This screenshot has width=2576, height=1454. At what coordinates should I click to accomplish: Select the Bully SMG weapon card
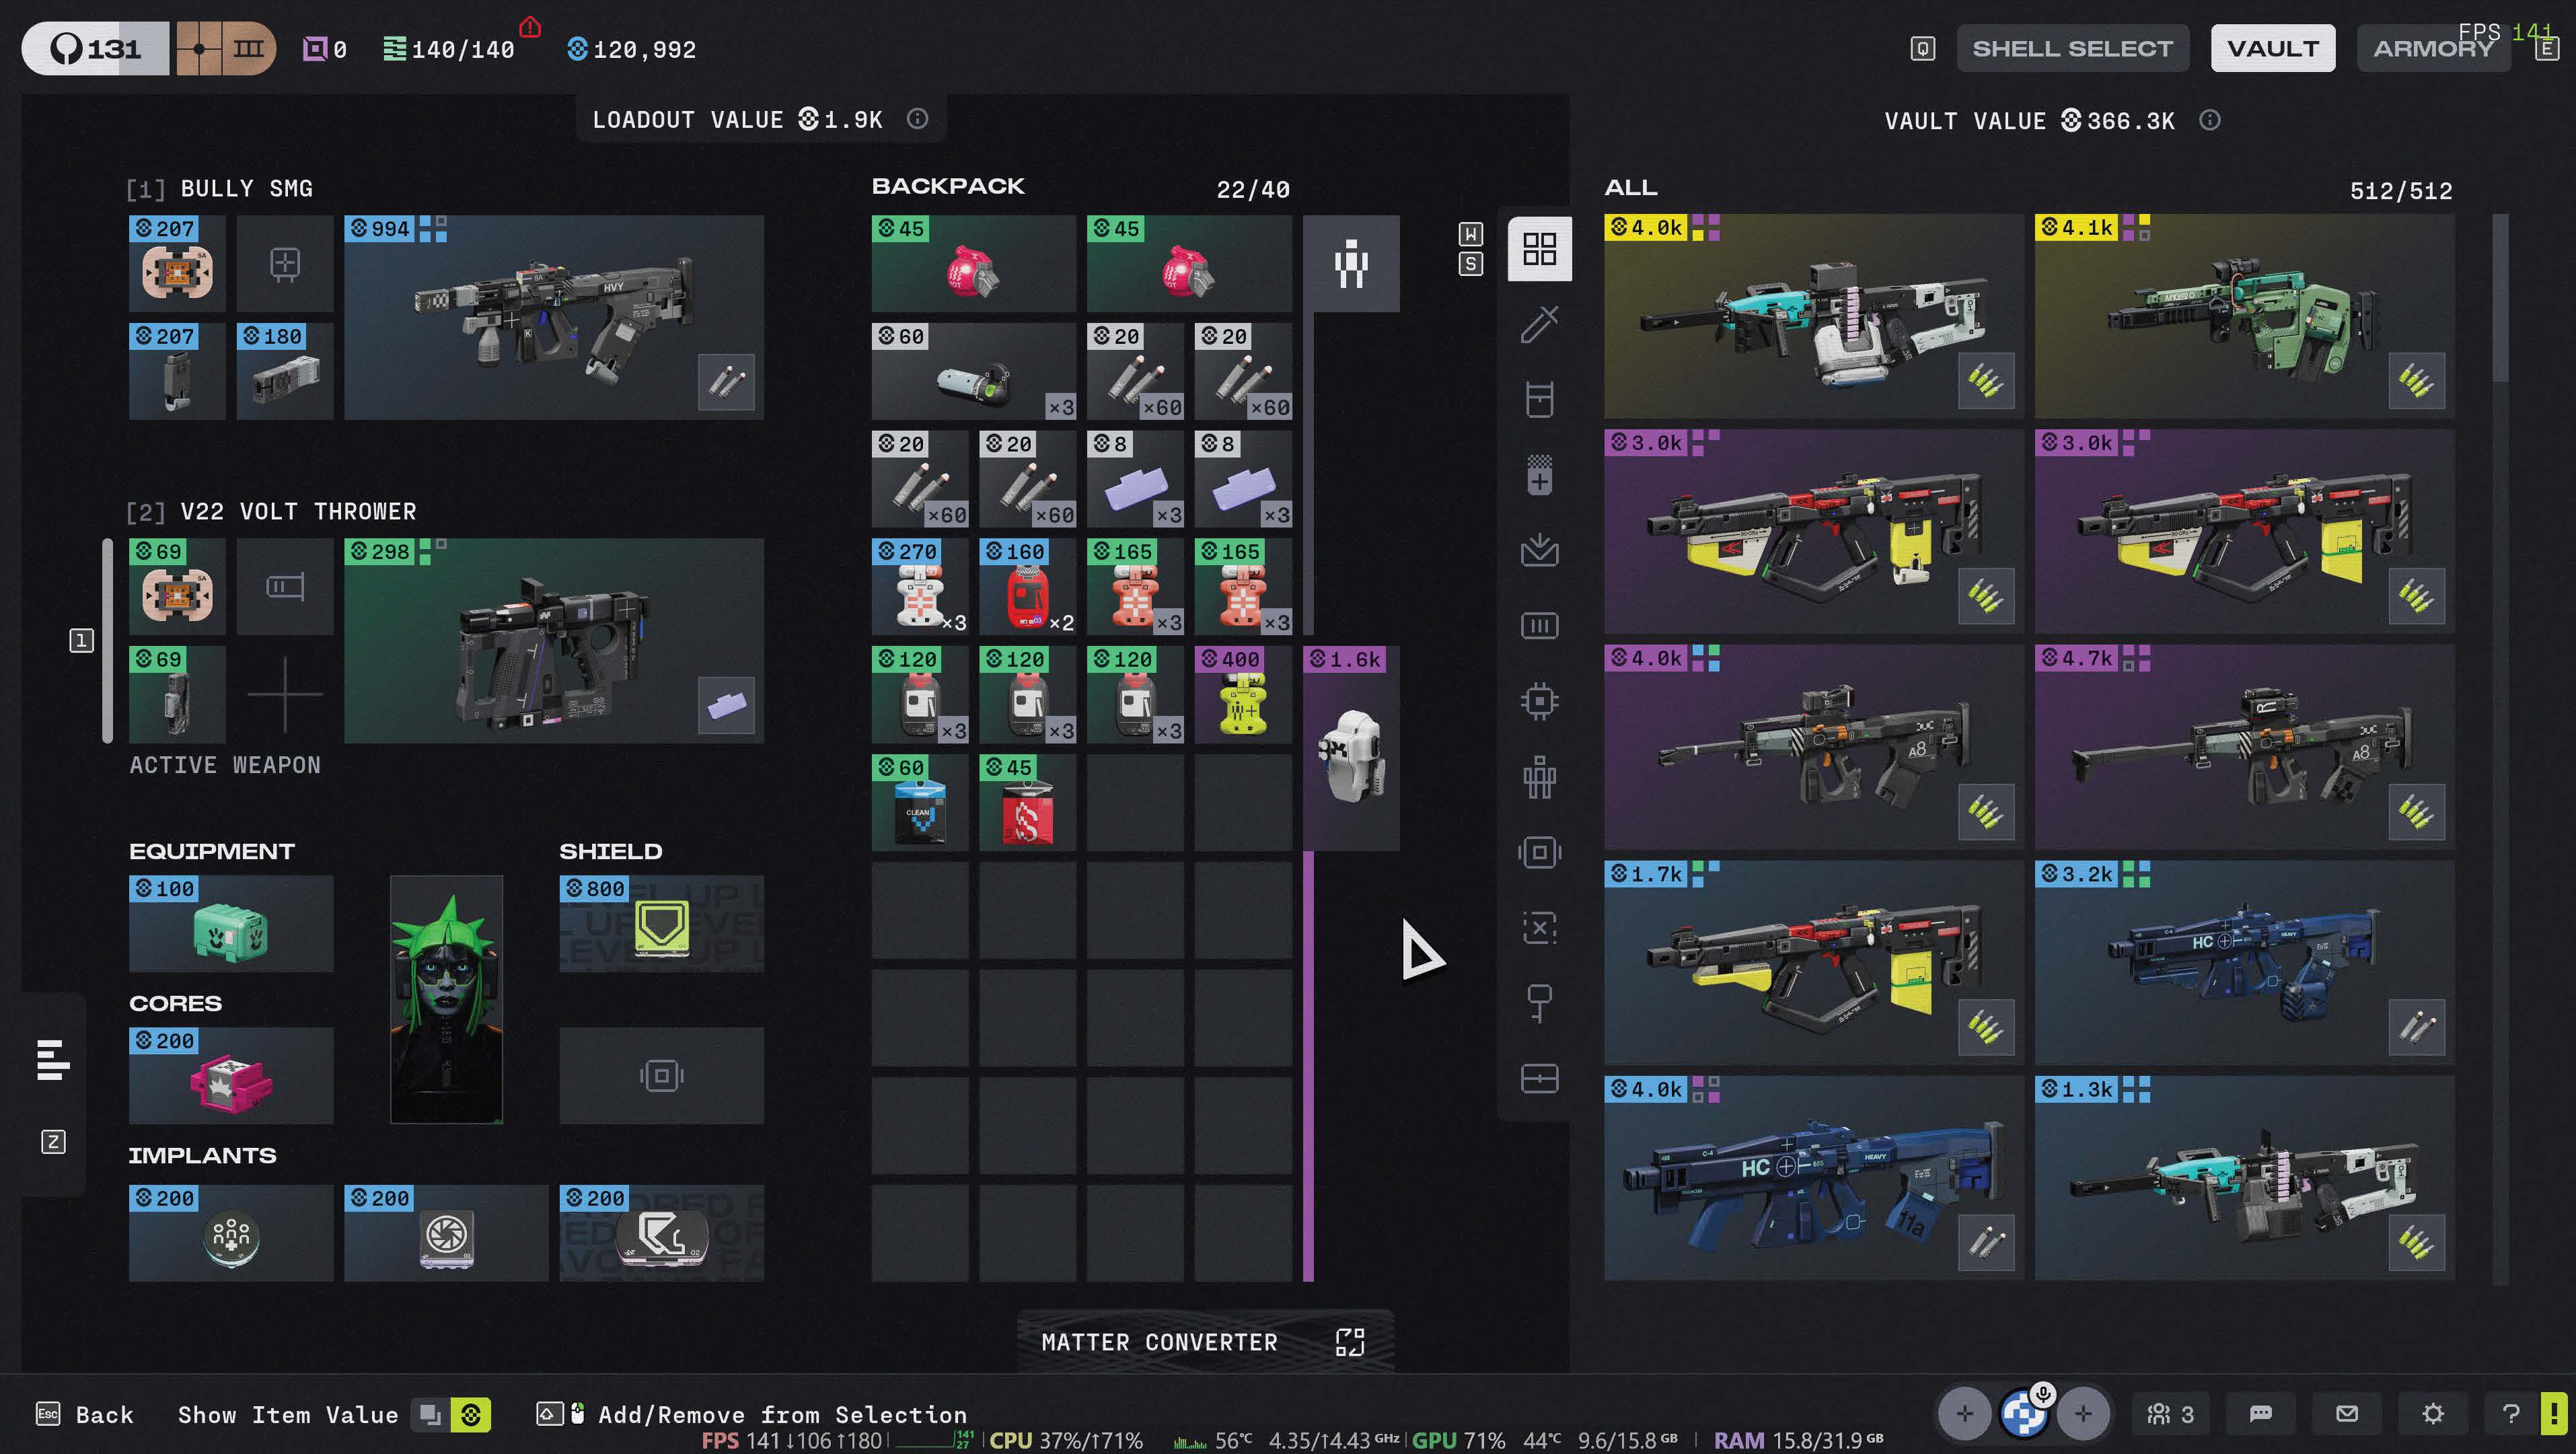[x=554, y=317]
